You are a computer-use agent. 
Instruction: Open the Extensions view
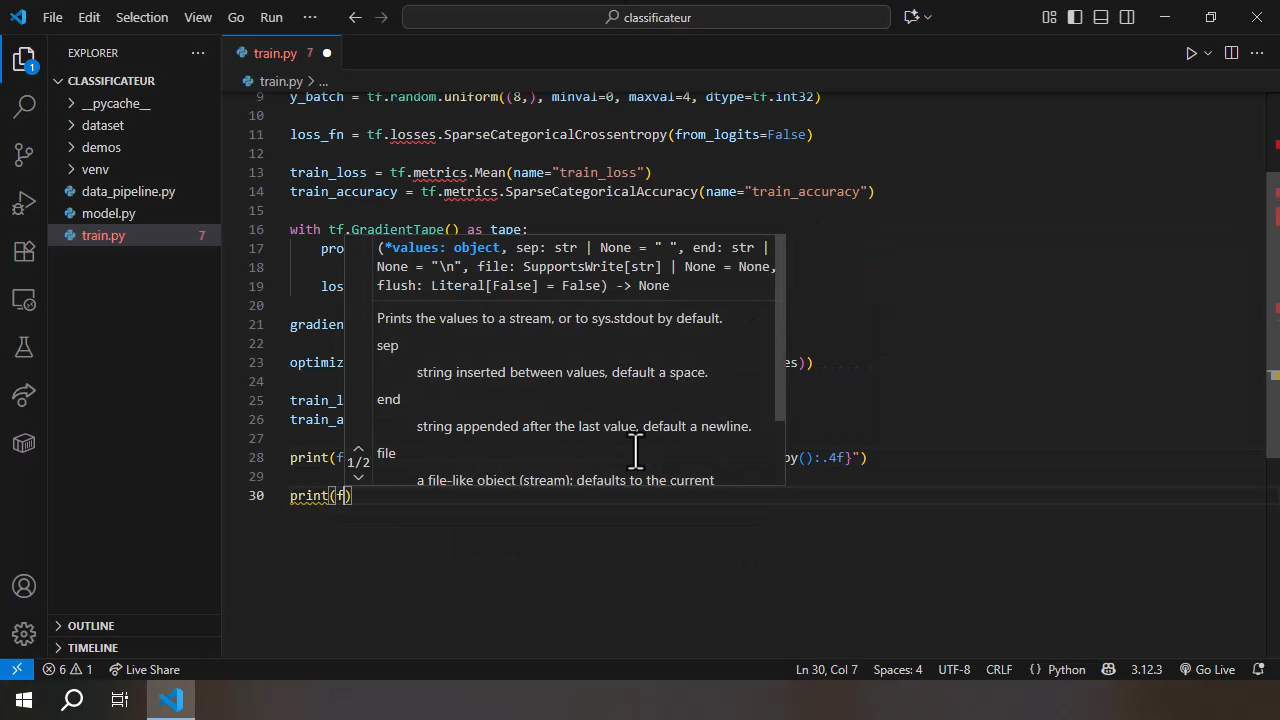24,251
